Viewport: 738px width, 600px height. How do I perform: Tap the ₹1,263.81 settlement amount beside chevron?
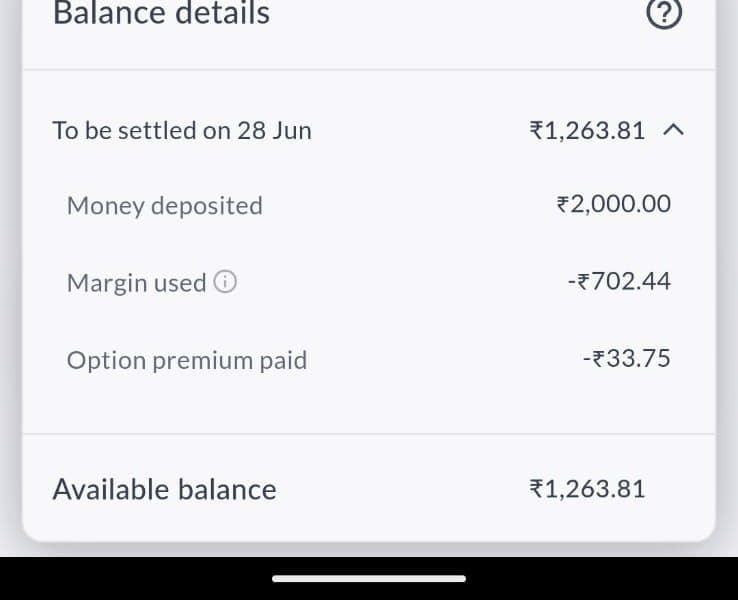pyautogui.click(x=587, y=130)
